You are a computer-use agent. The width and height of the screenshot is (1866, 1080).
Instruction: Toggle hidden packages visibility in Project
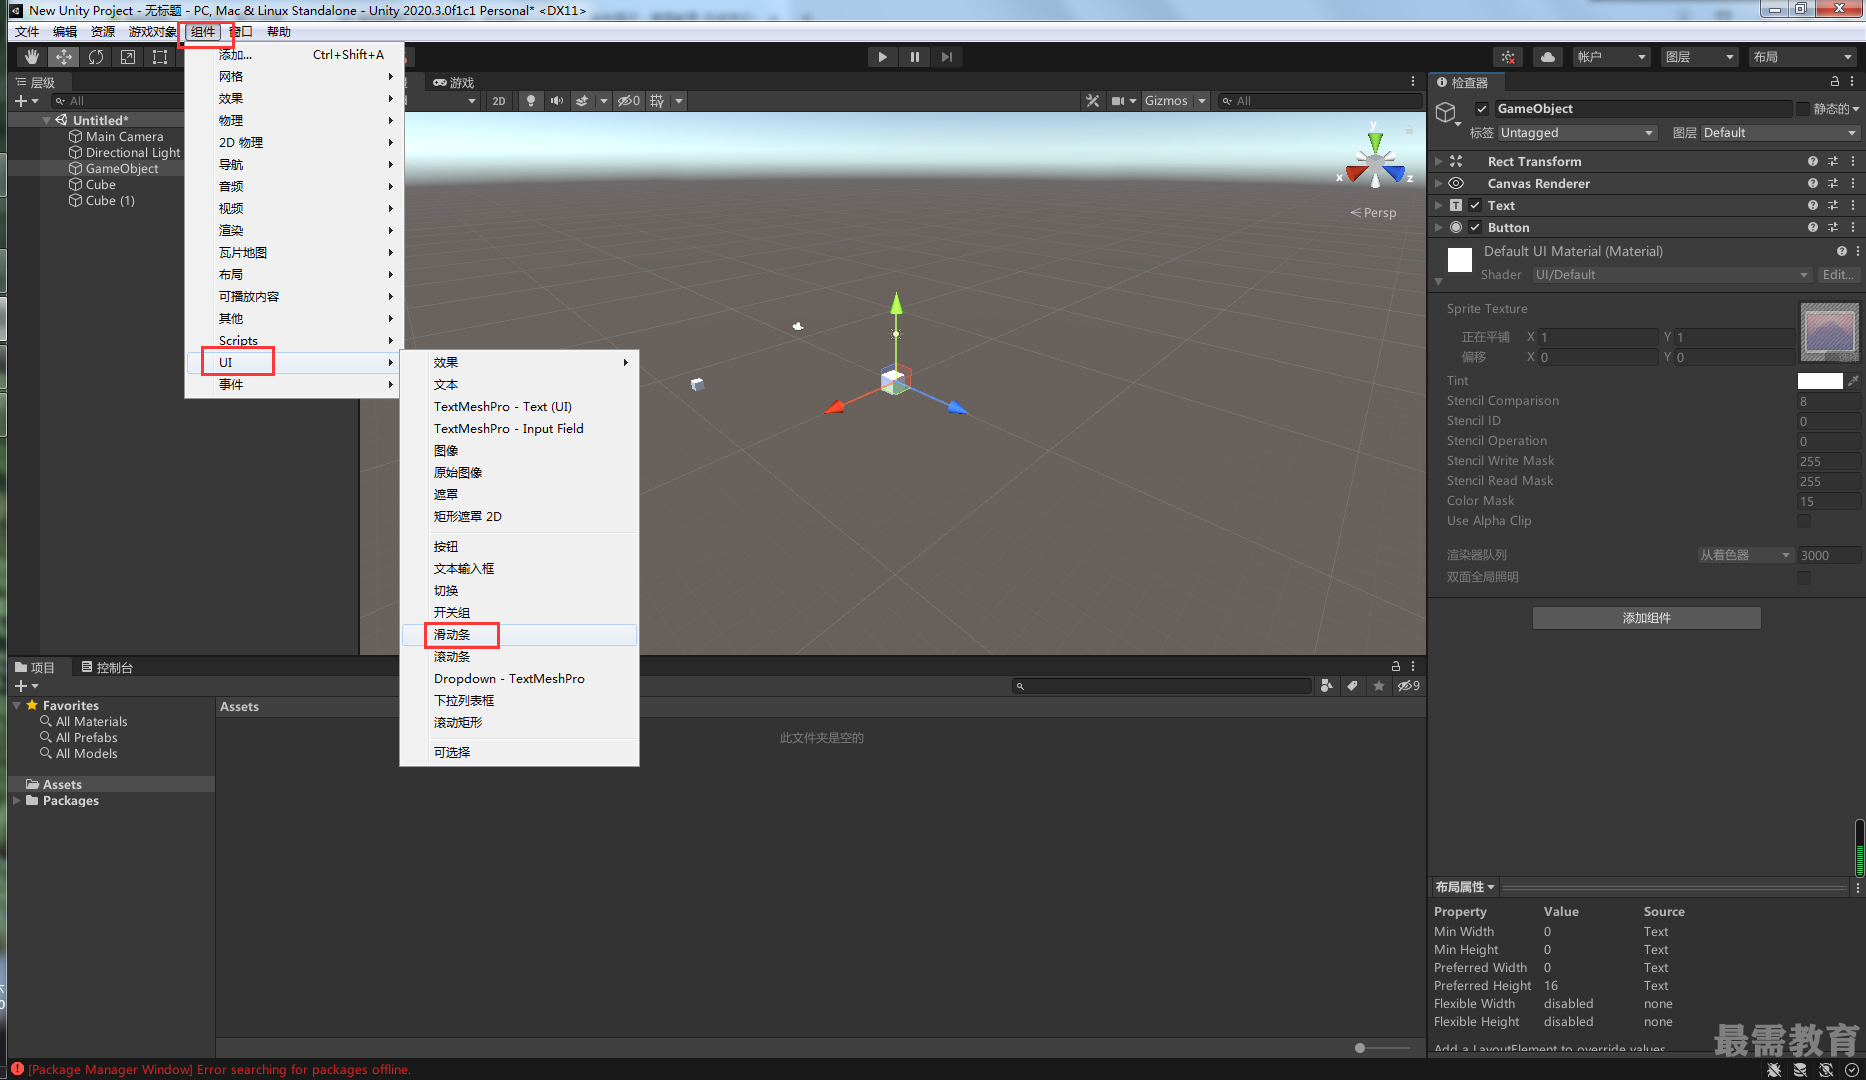pos(1409,686)
